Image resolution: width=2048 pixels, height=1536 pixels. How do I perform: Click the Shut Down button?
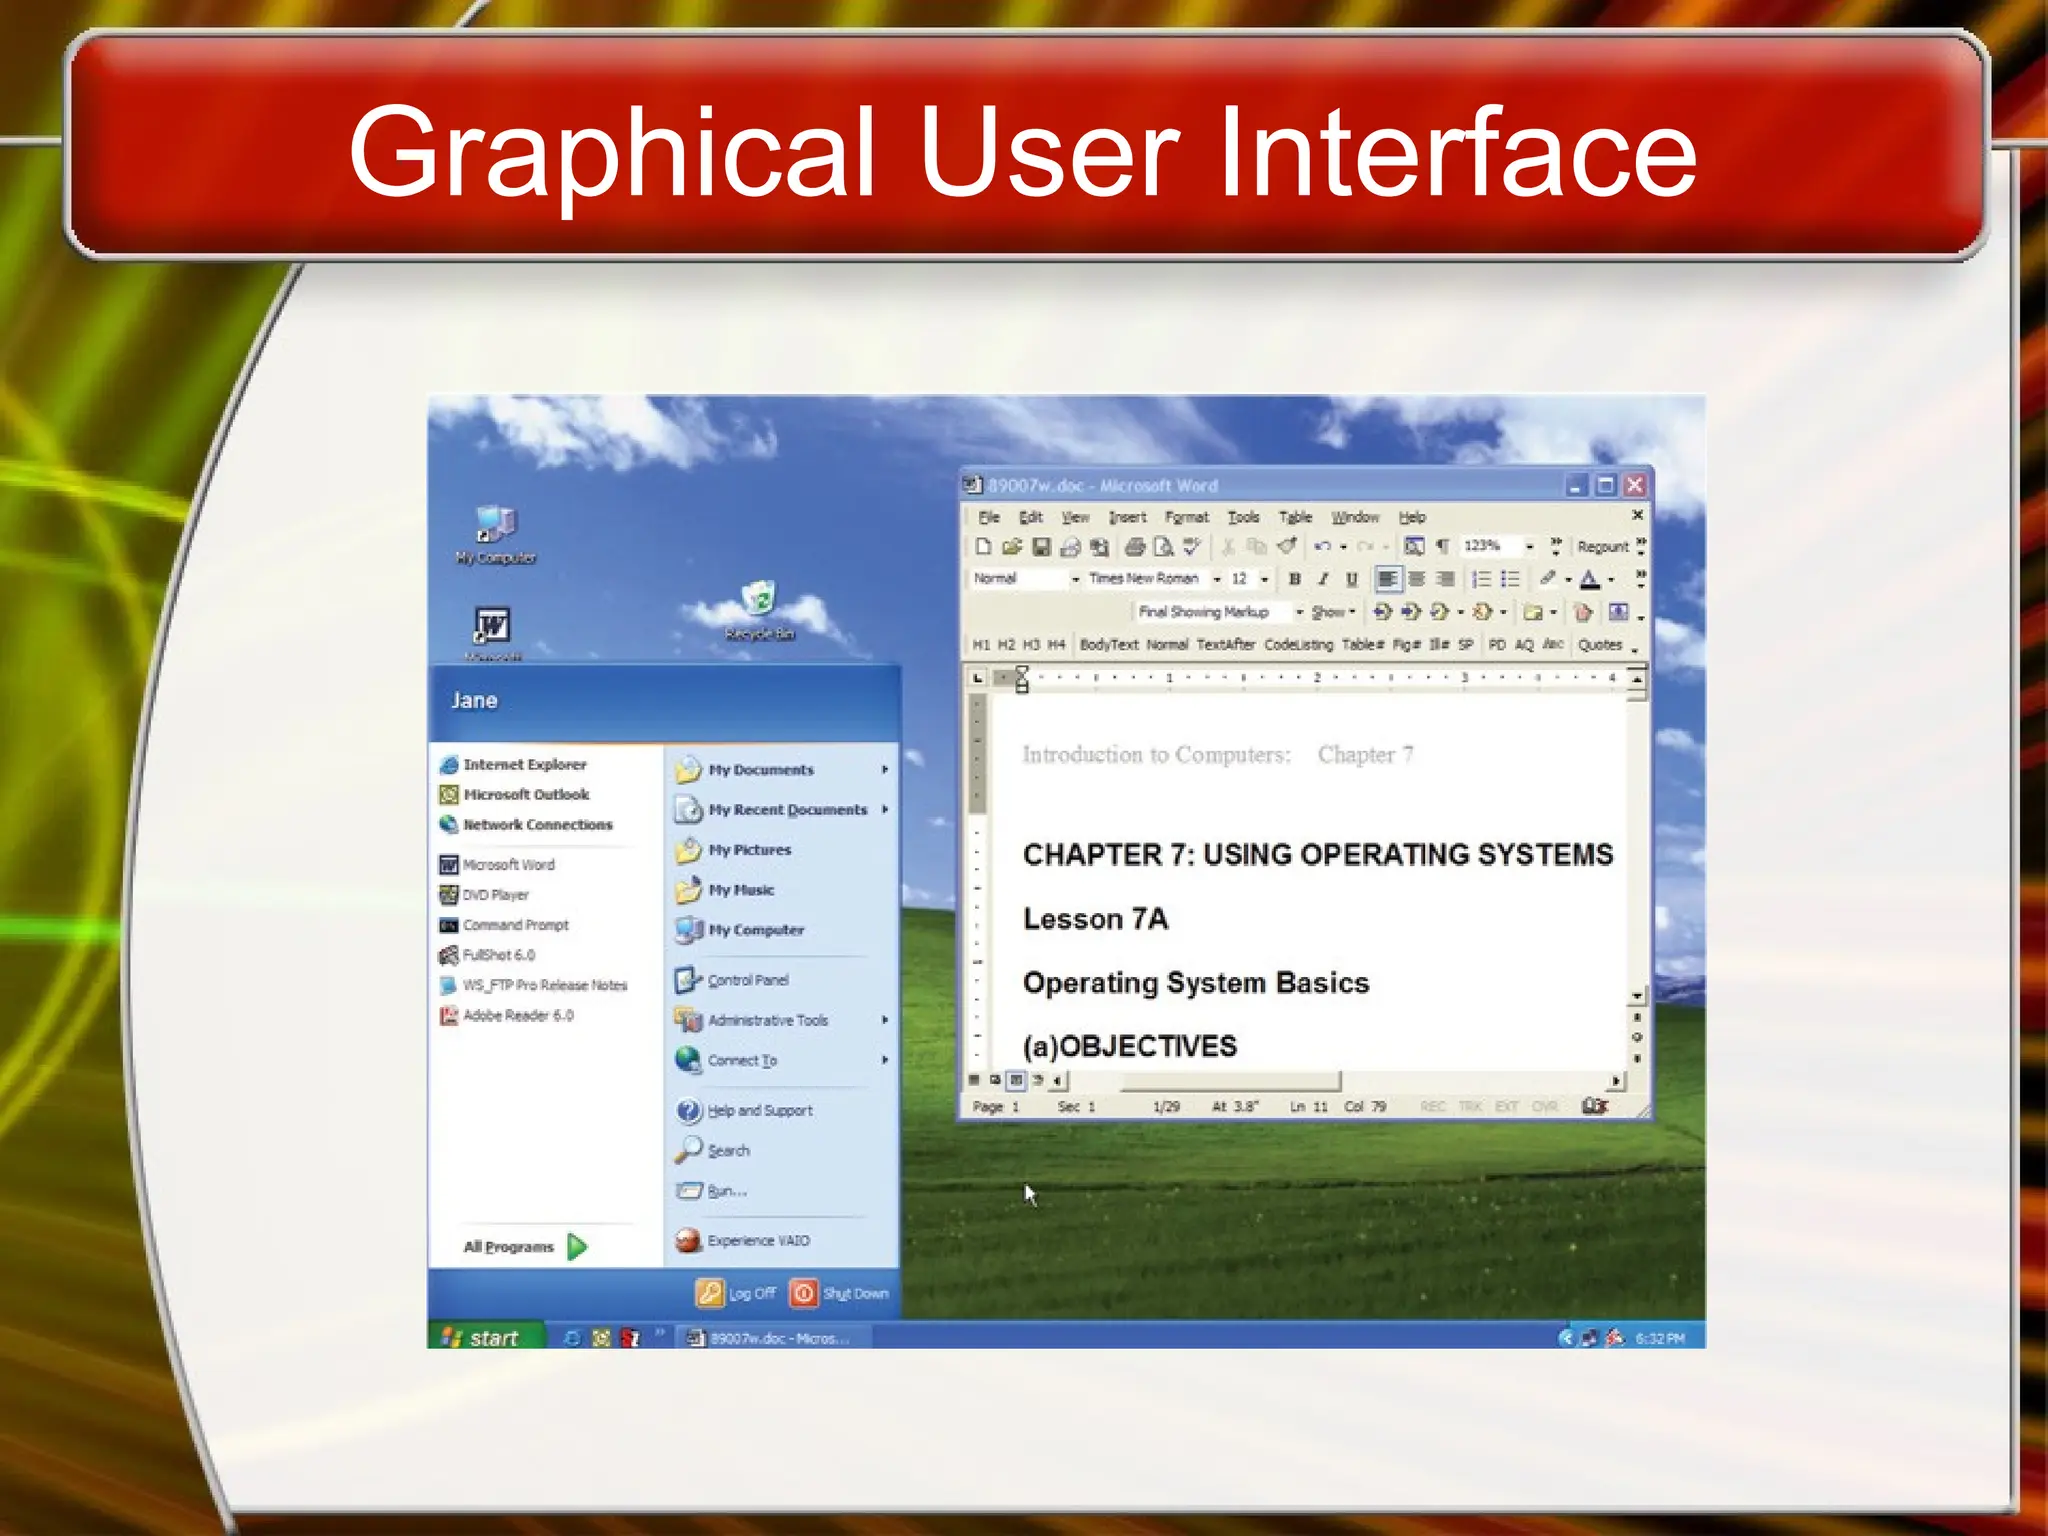(x=839, y=1293)
